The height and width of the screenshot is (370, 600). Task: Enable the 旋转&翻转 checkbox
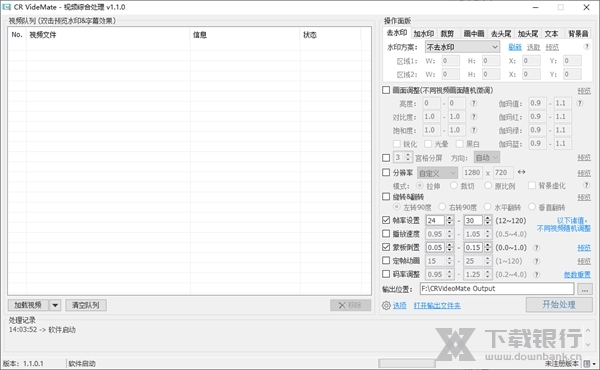tap(386, 197)
